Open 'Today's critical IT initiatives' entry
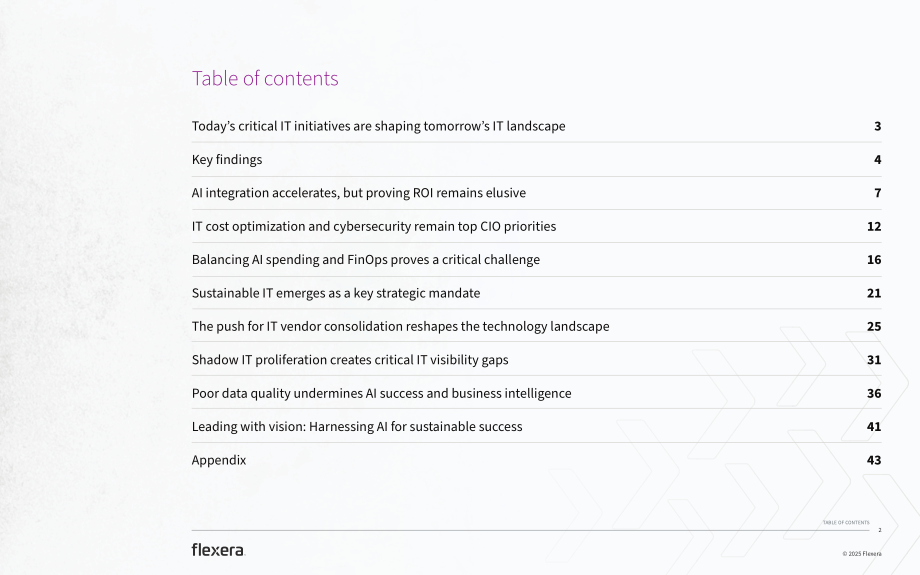 click(x=378, y=126)
